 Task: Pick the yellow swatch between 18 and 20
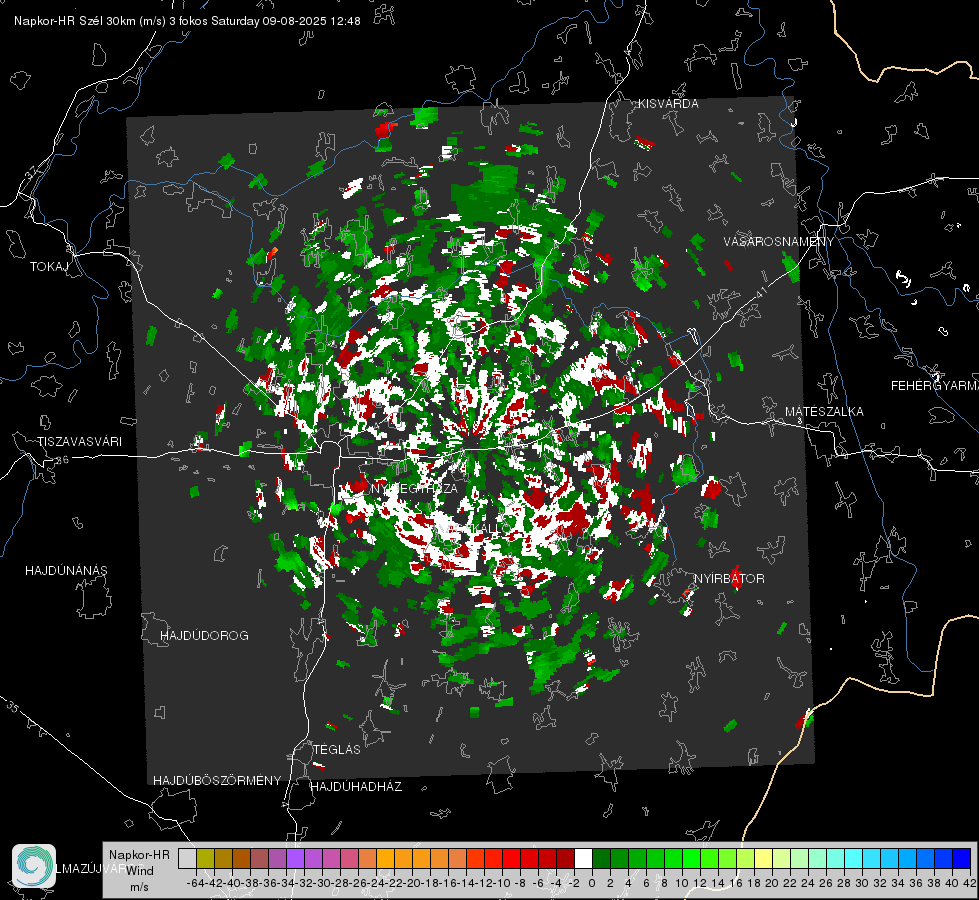tap(764, 858)
